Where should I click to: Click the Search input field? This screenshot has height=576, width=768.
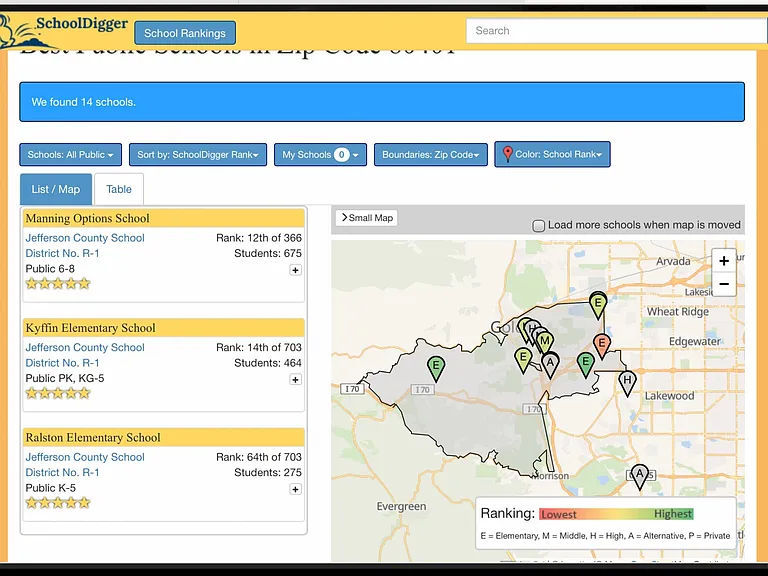click(x=616, y=31)
